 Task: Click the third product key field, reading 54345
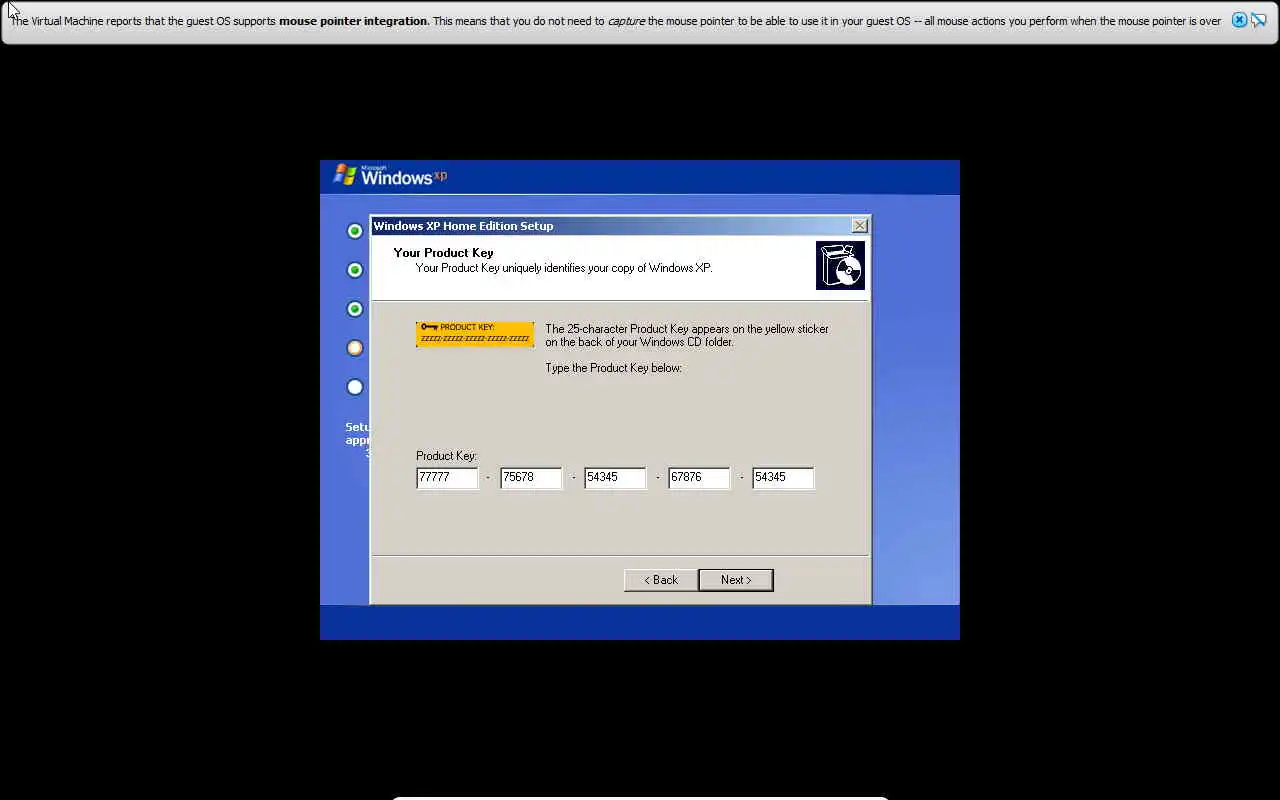point(615,477)
